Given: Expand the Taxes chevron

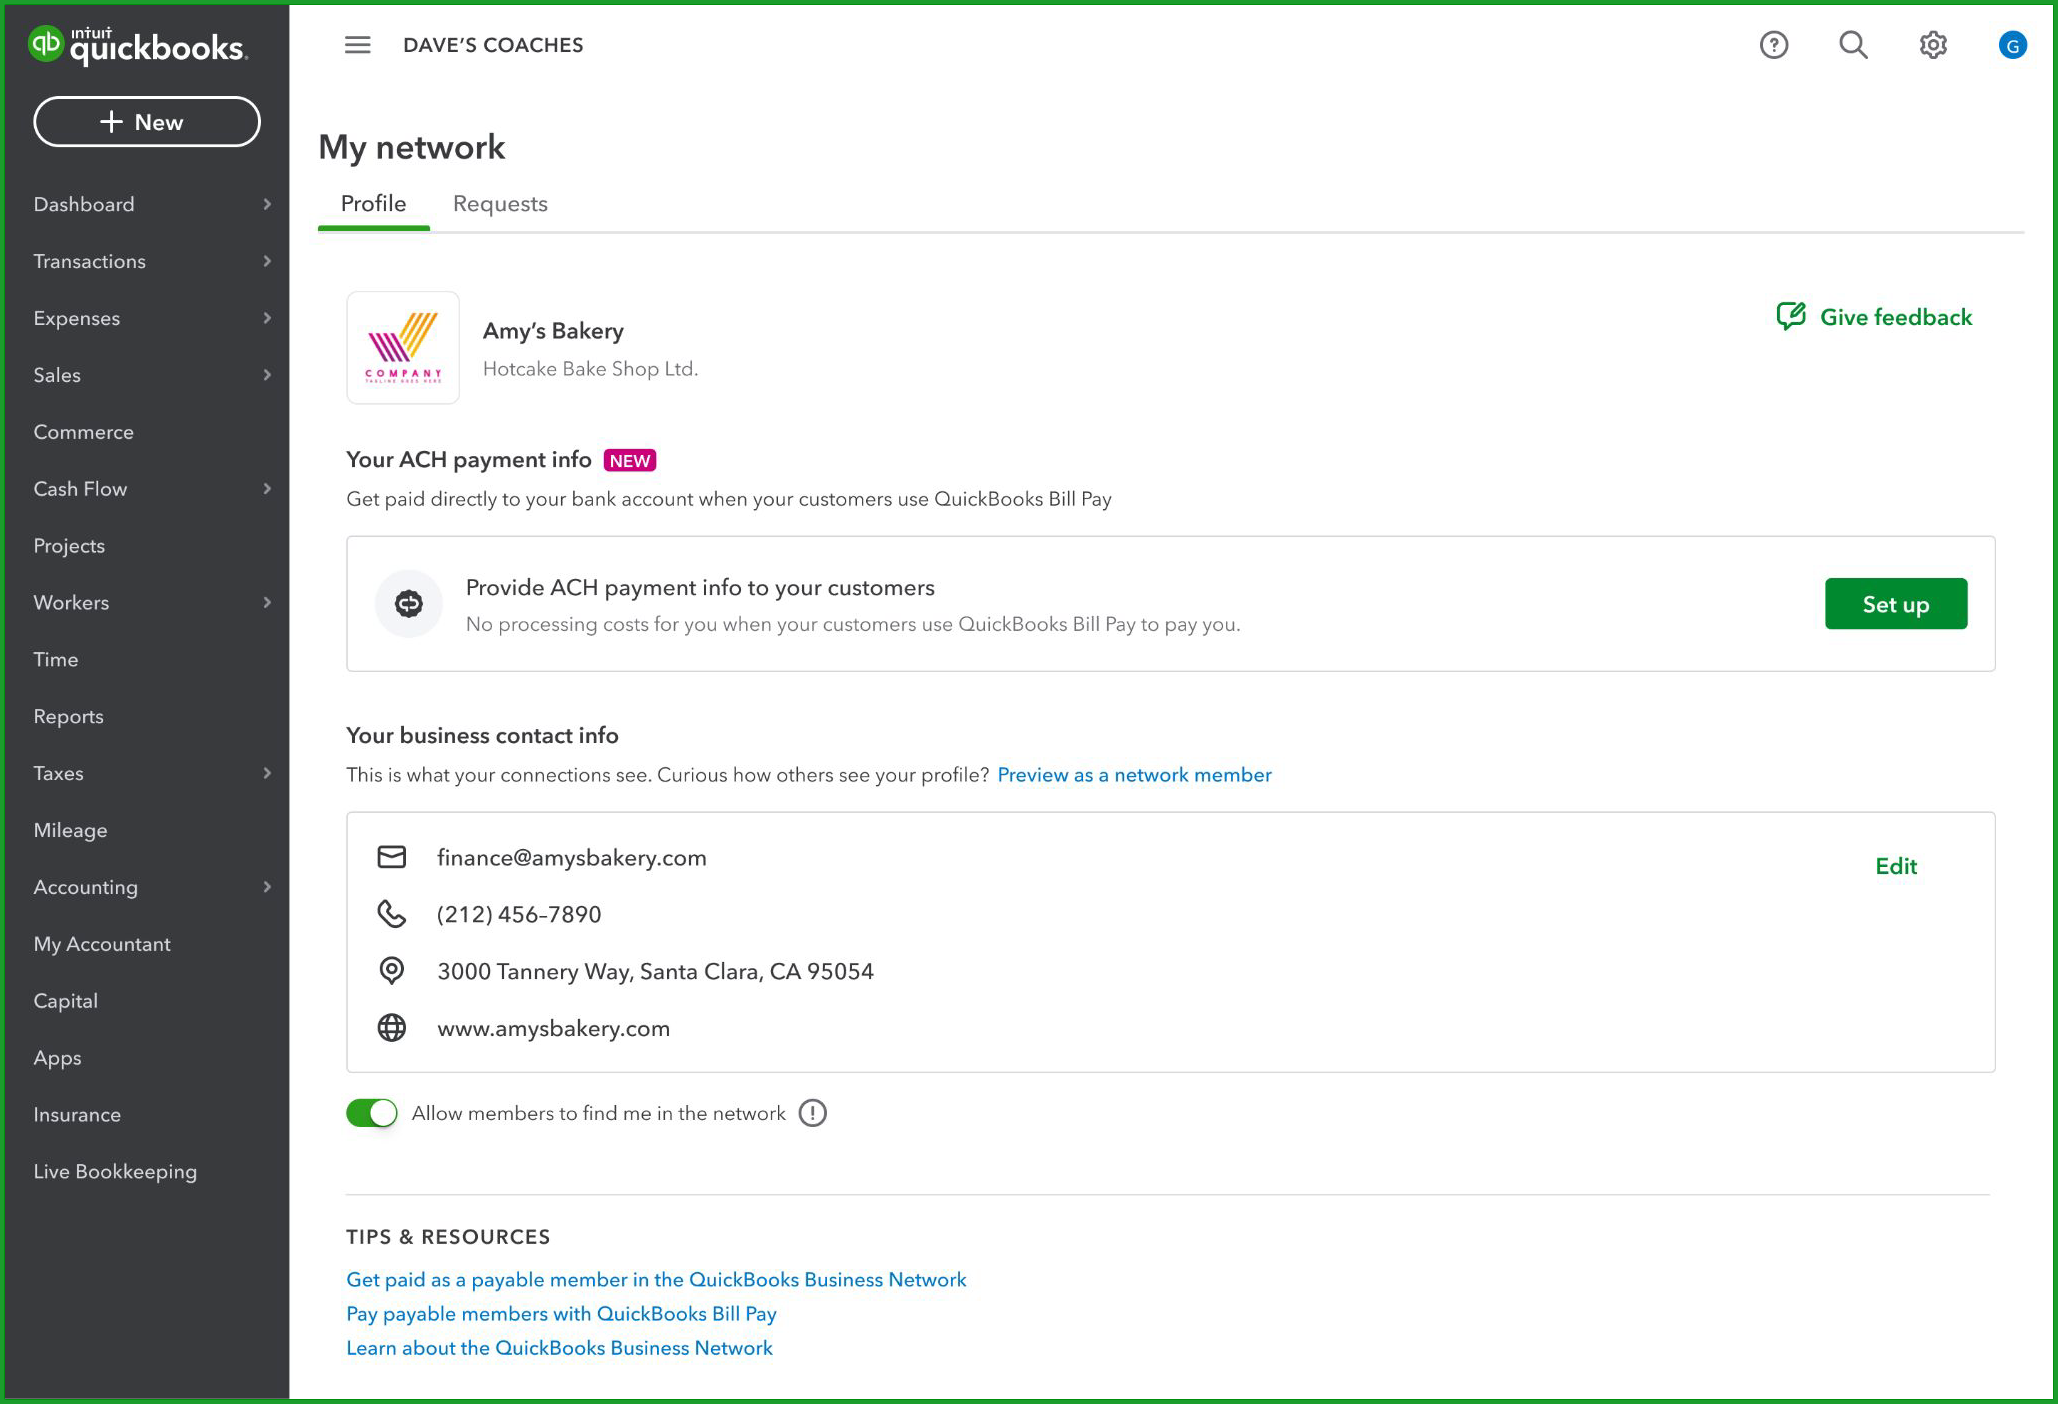Looking at the screenshot, I should tap(267, 773).
